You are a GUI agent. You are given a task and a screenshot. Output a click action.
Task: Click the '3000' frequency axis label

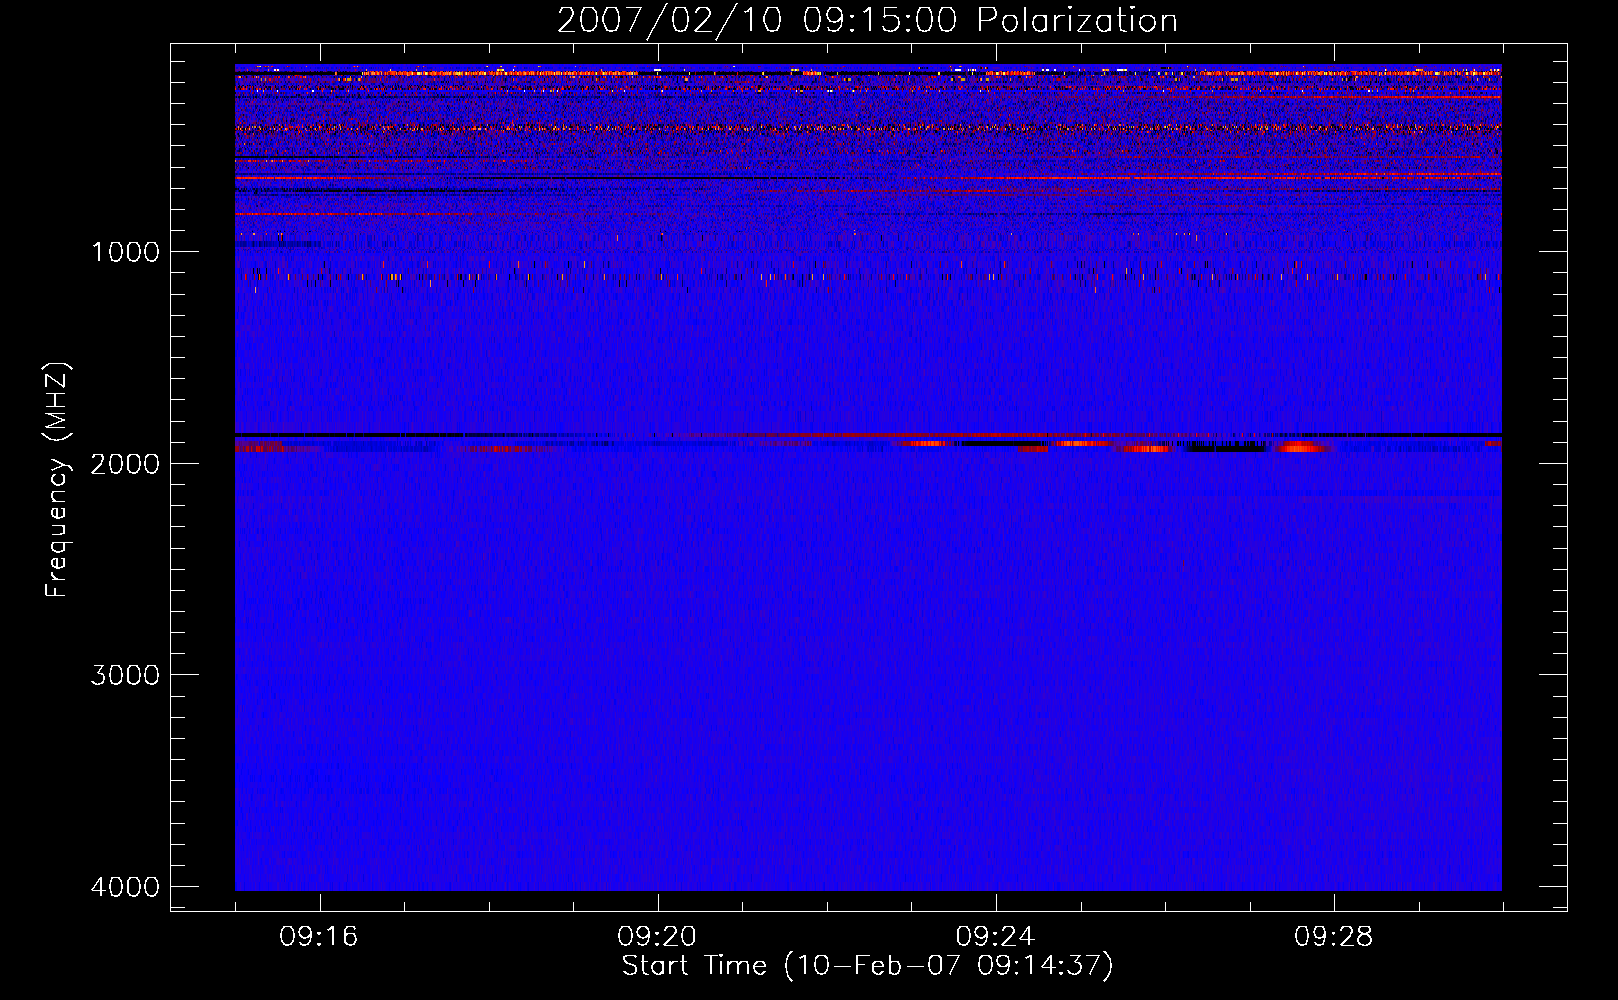coord(125,675)
